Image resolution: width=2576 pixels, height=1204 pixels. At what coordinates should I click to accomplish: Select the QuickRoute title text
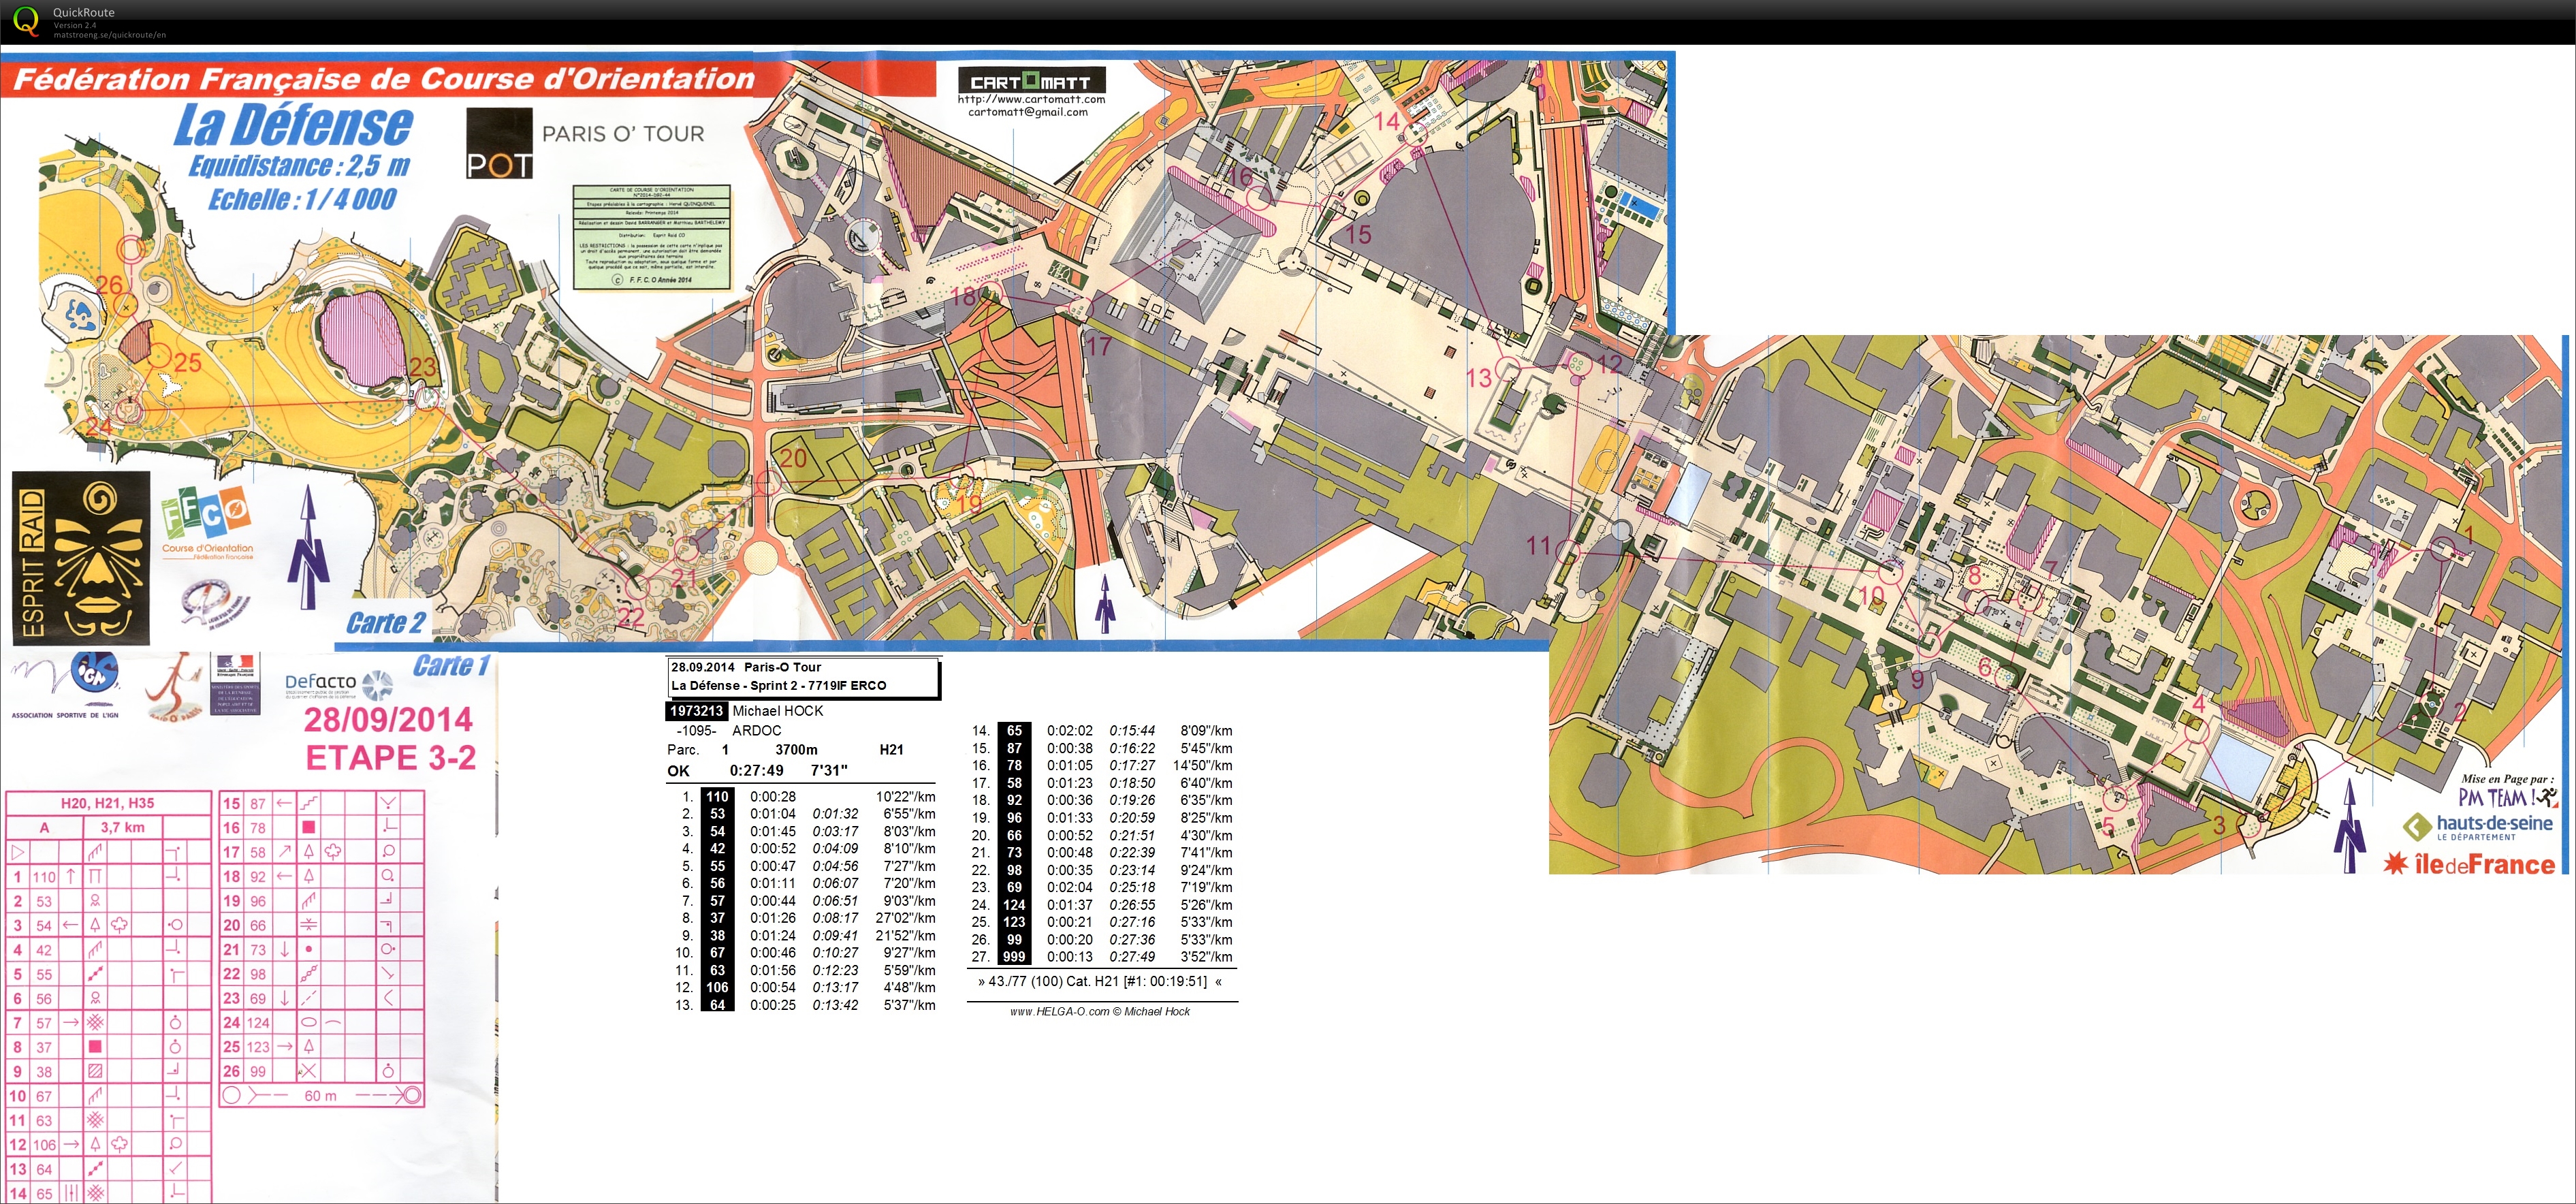point(84,12)
